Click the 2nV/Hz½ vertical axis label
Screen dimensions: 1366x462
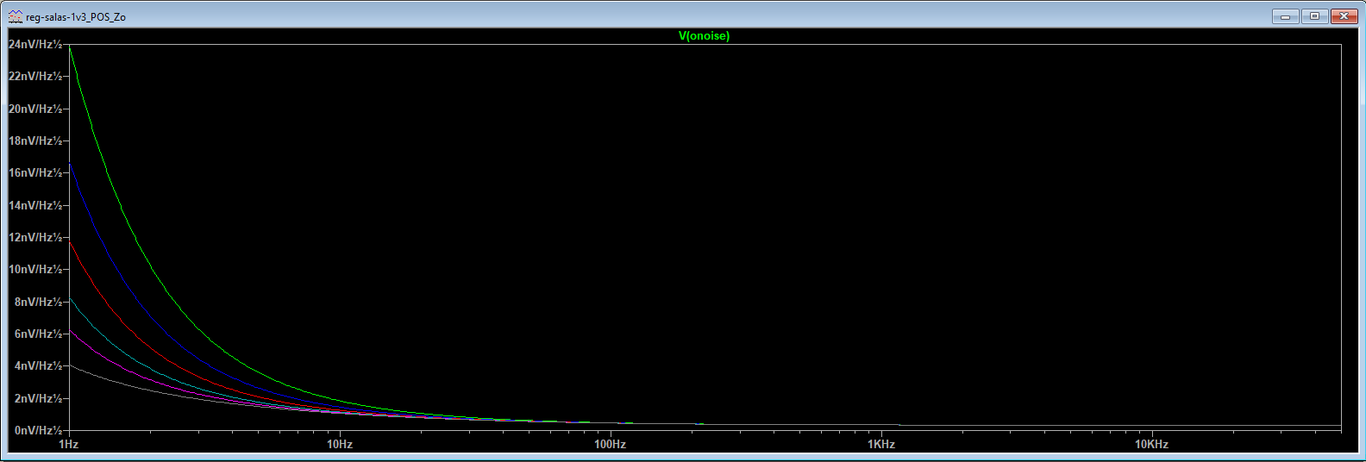(38, 398)
